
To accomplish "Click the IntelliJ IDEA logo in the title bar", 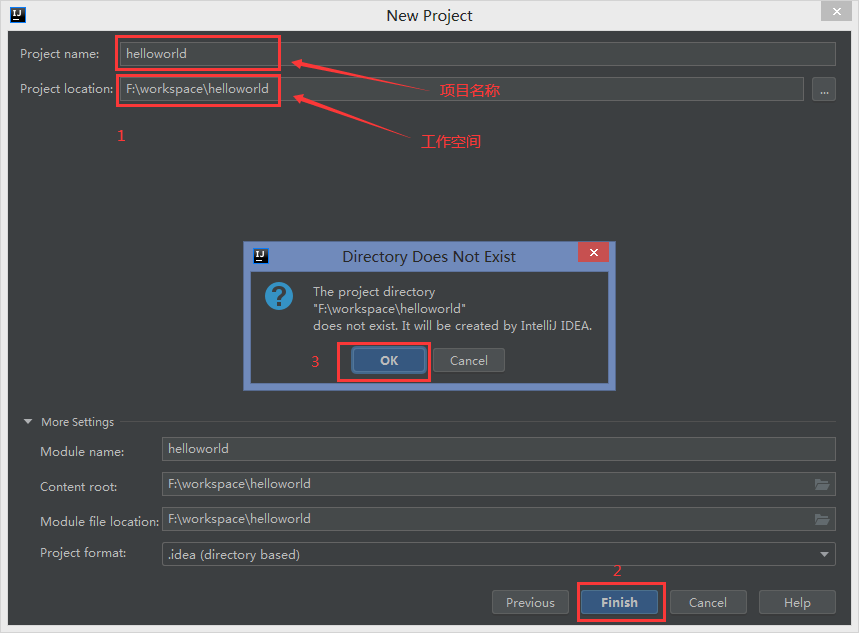I will coord(16,14).
